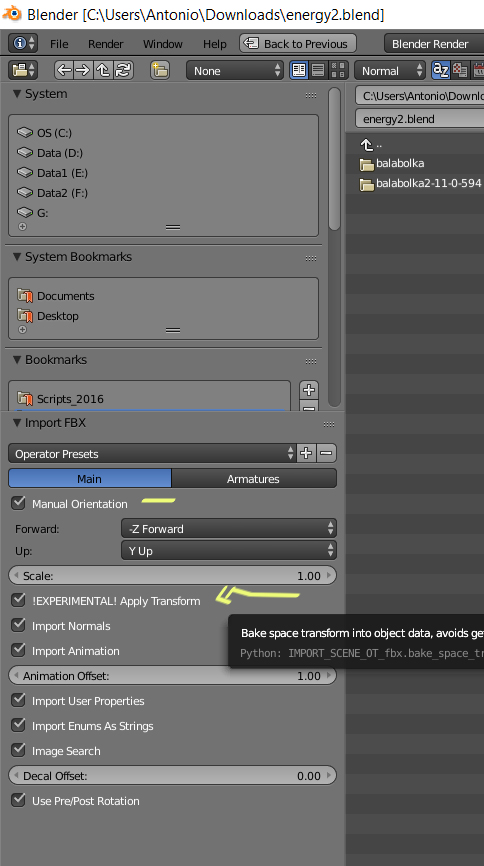Screen dimensions: 484x866
Task: Increase Decal Offset with right arrow
Action: click(x=330, y=775)
